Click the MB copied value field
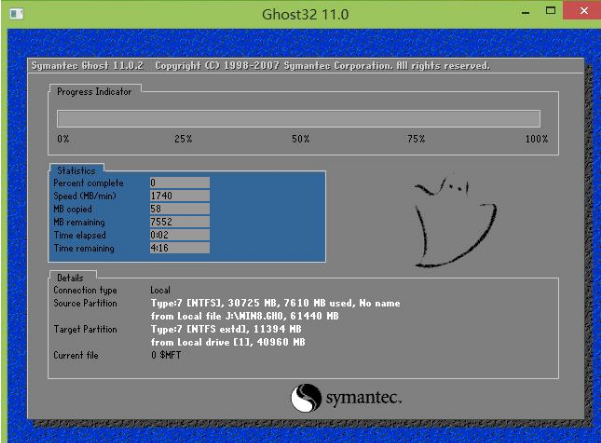The height and width of the screenshot is (443, 601). point(178,209)
